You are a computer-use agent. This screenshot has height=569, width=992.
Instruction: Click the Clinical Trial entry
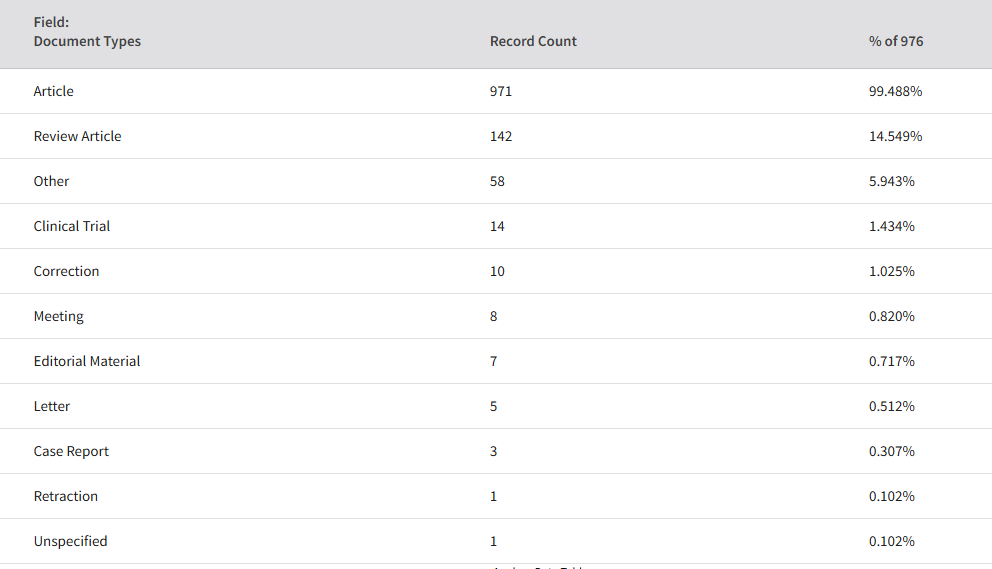[71, 226]
